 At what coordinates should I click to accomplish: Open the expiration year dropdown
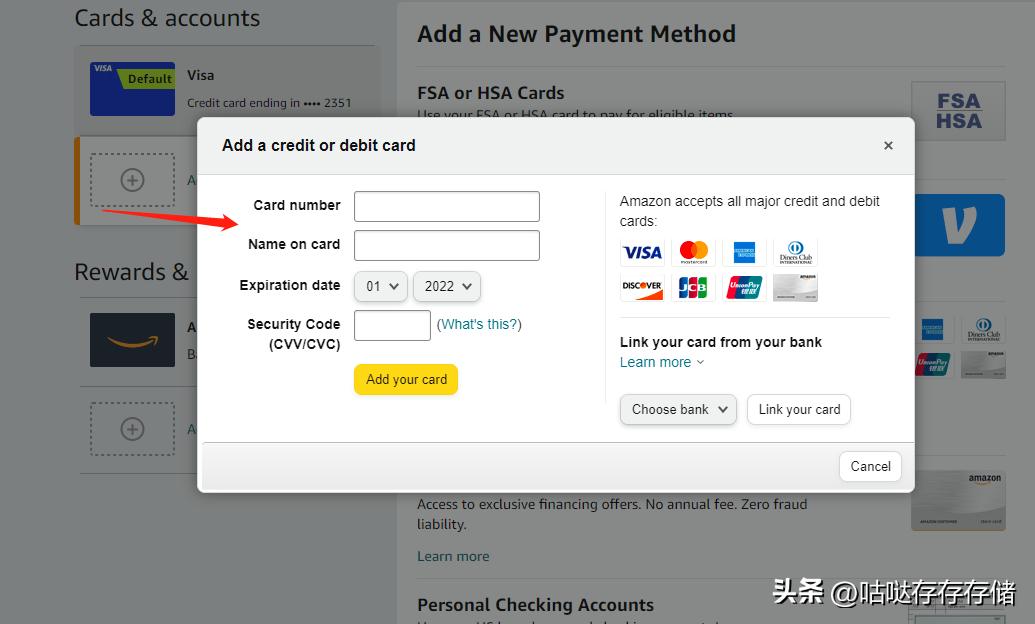click(446, 286)
